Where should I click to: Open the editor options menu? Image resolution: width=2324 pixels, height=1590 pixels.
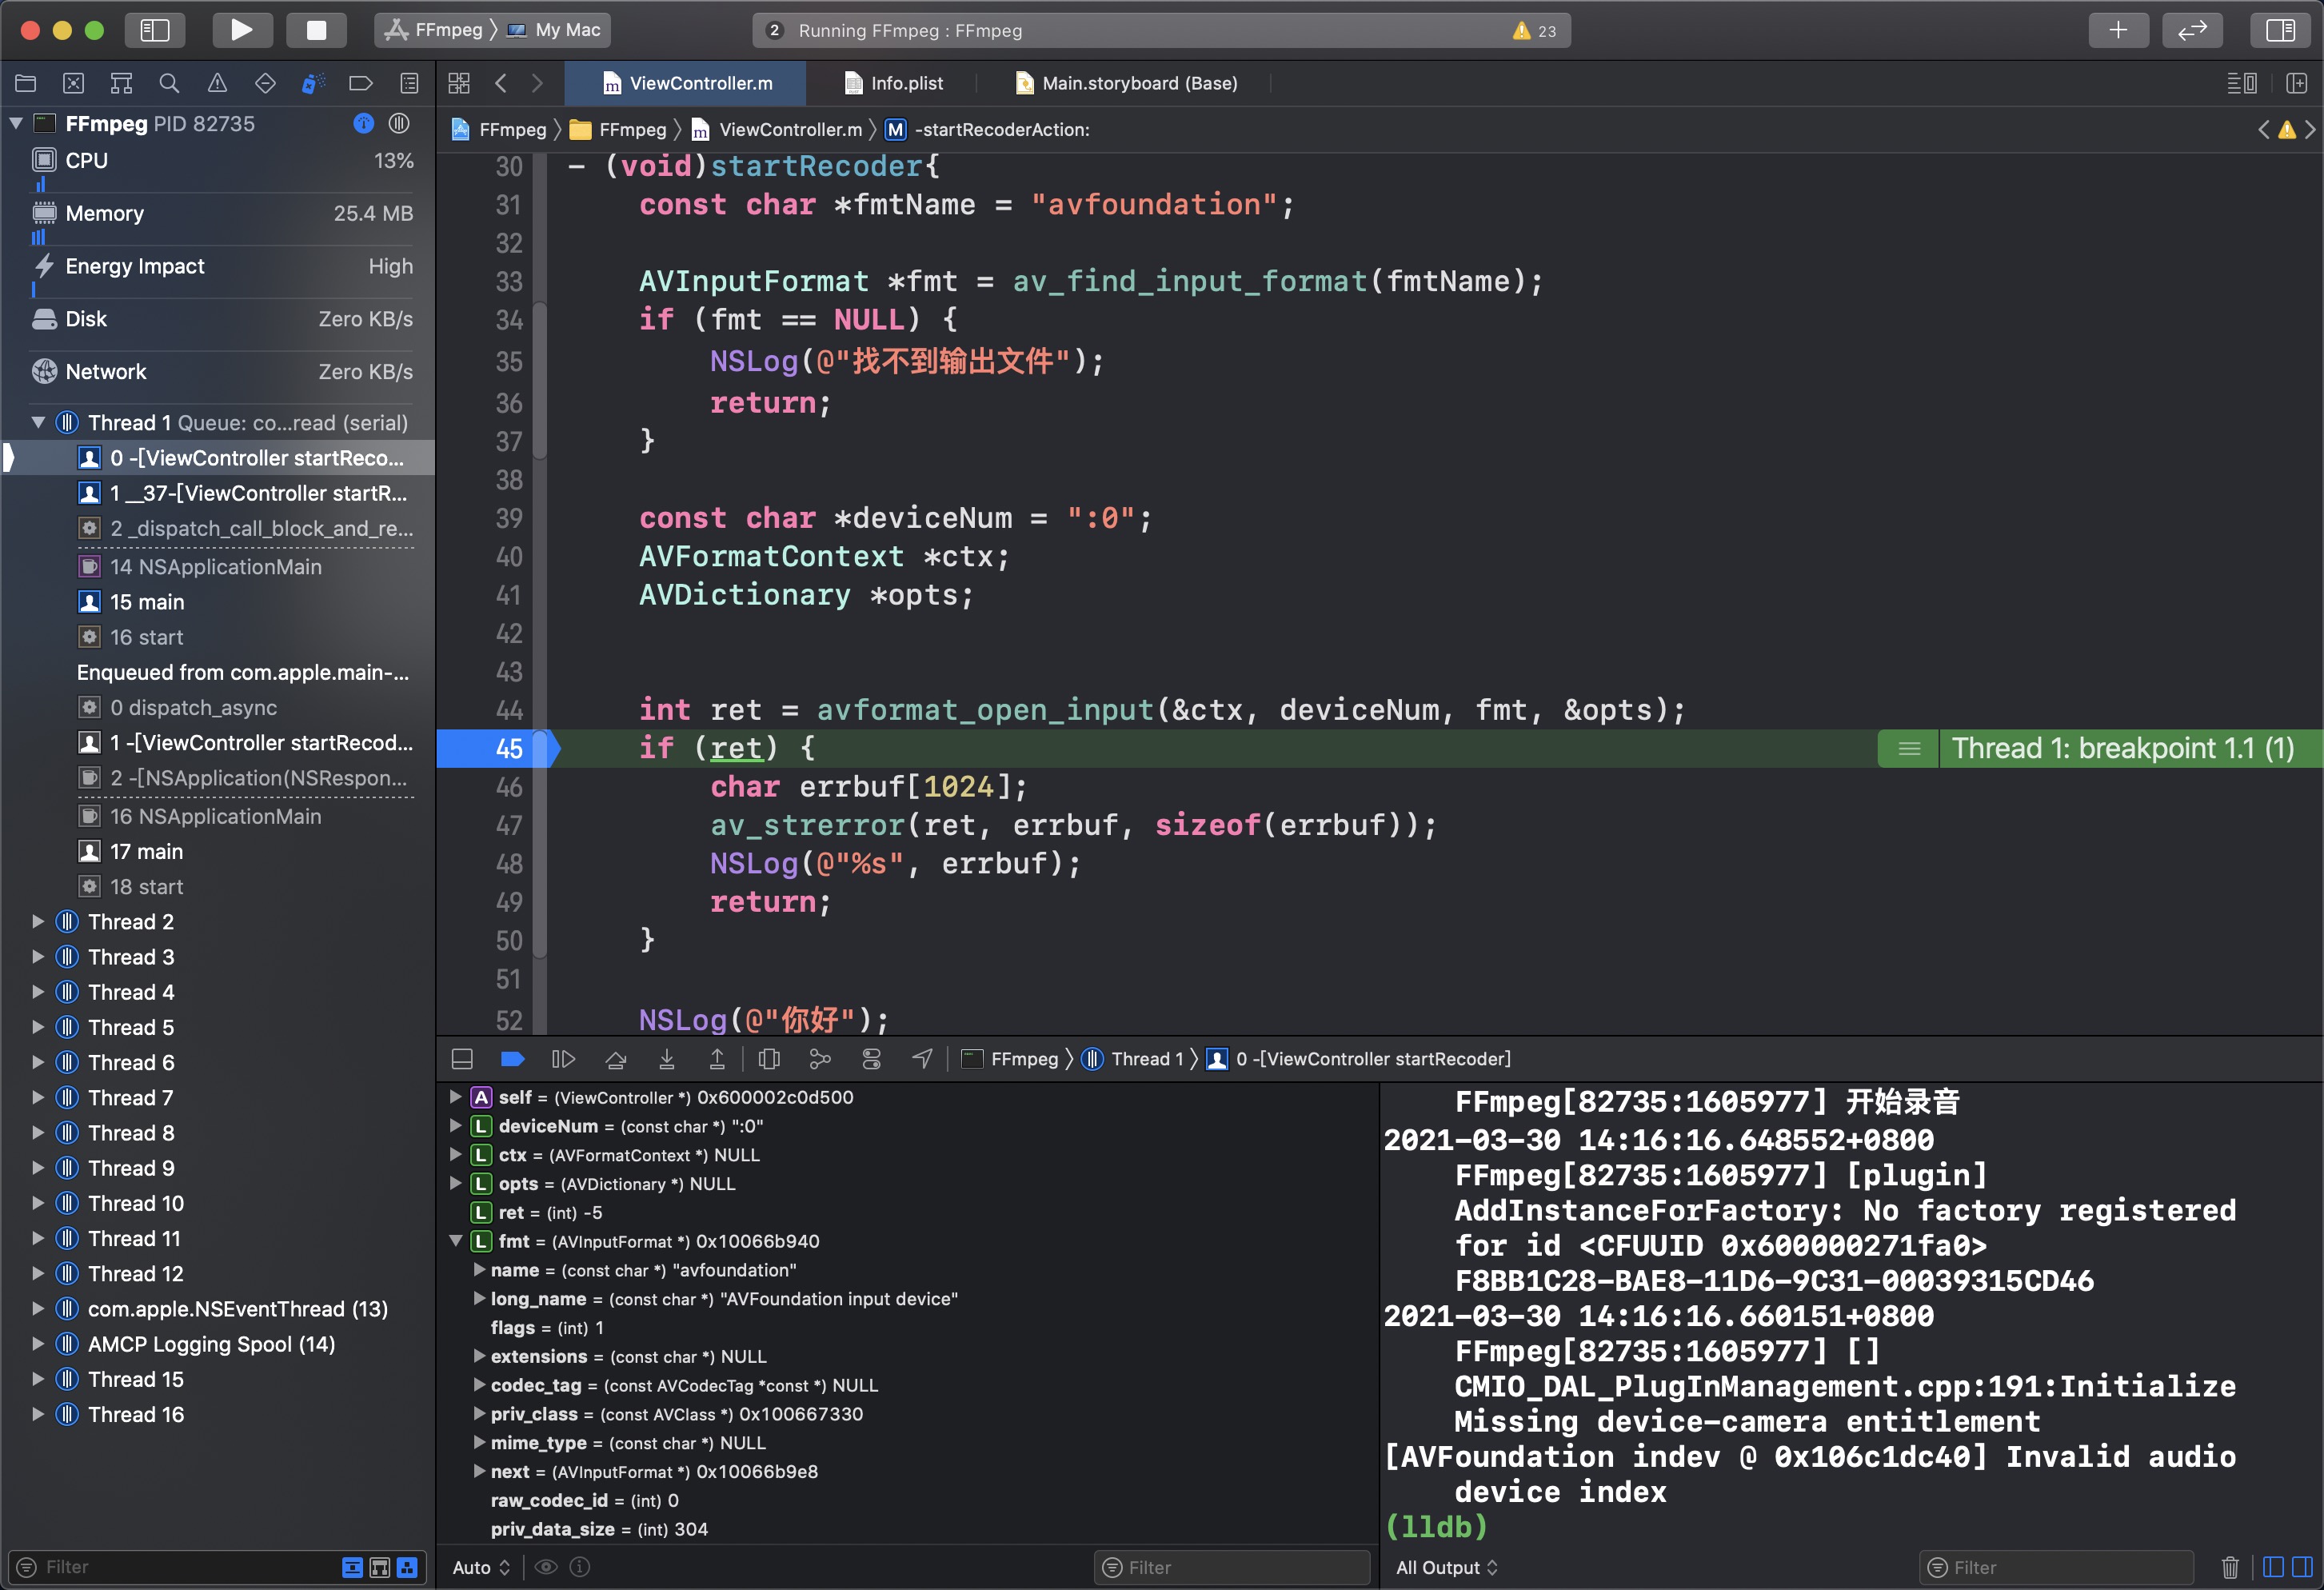pyautogui.click(x=2241, y=83)
